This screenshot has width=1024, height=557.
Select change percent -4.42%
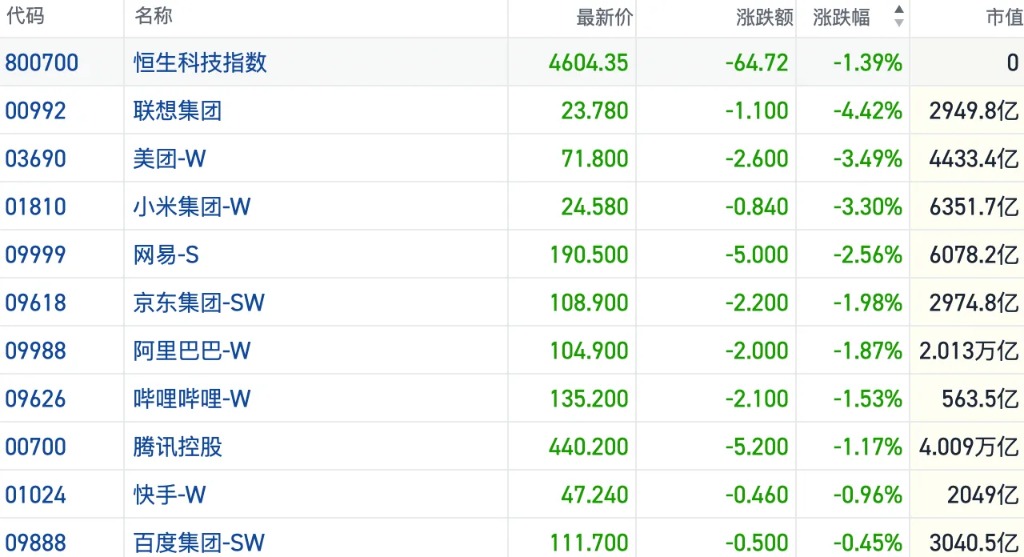click(868, 111)
